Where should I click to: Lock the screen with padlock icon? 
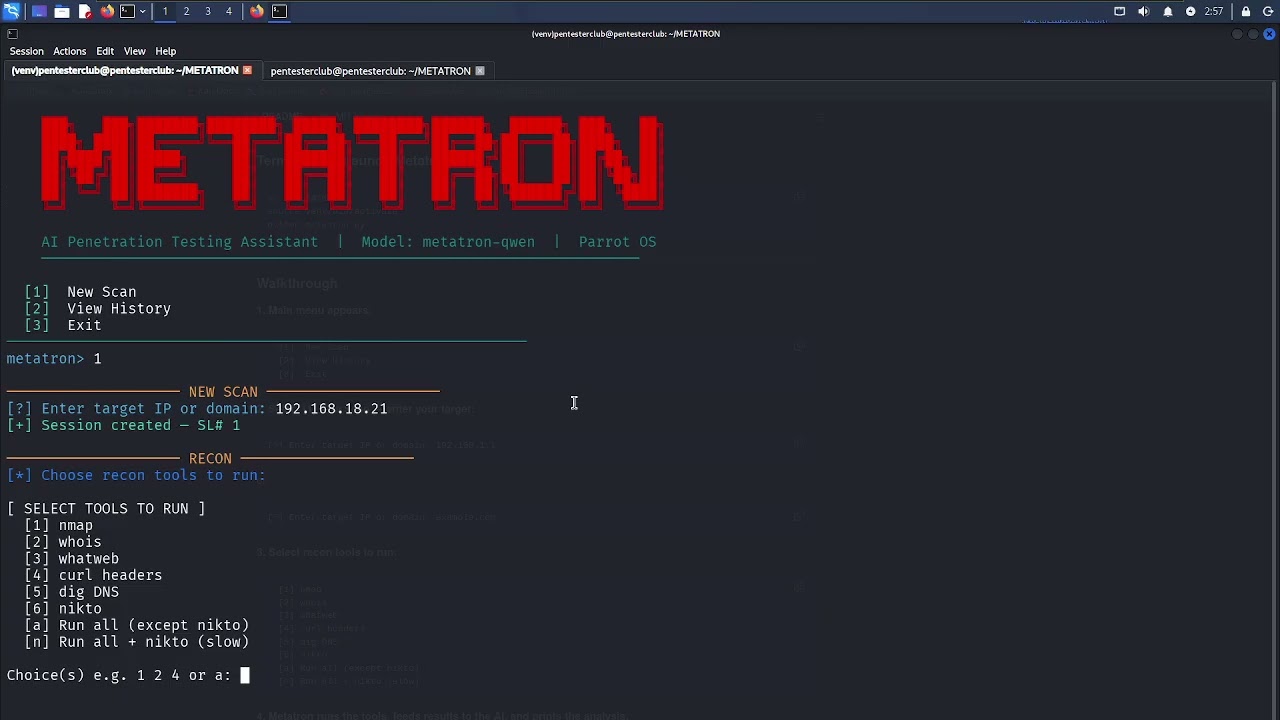(x=1246, y=11)
